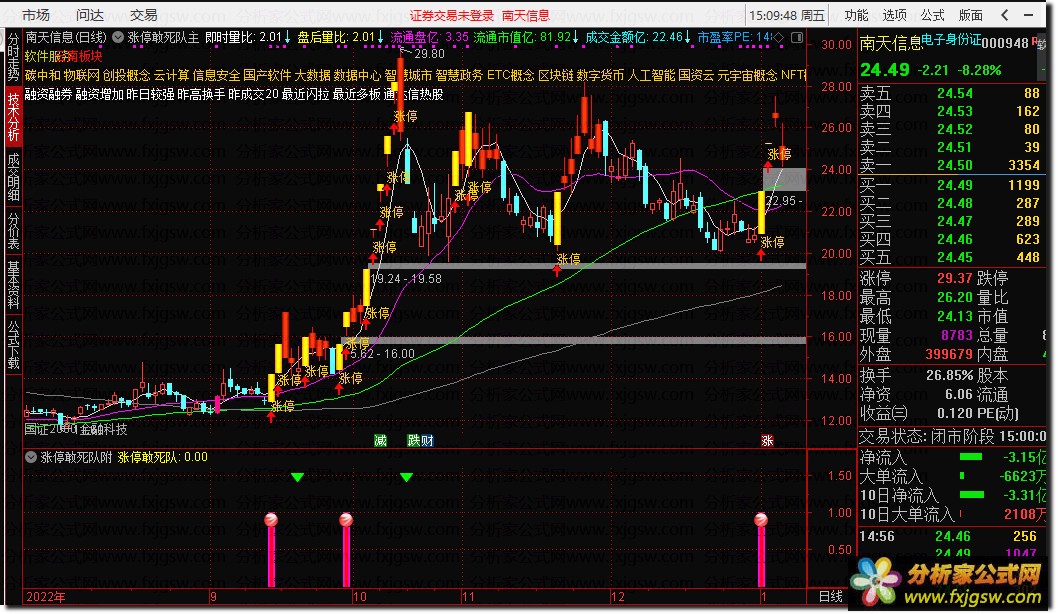The height and width of the screenshot is (614, 1058).
Task: Switch to the 公式下载 side tab
Action: point(13,344)
